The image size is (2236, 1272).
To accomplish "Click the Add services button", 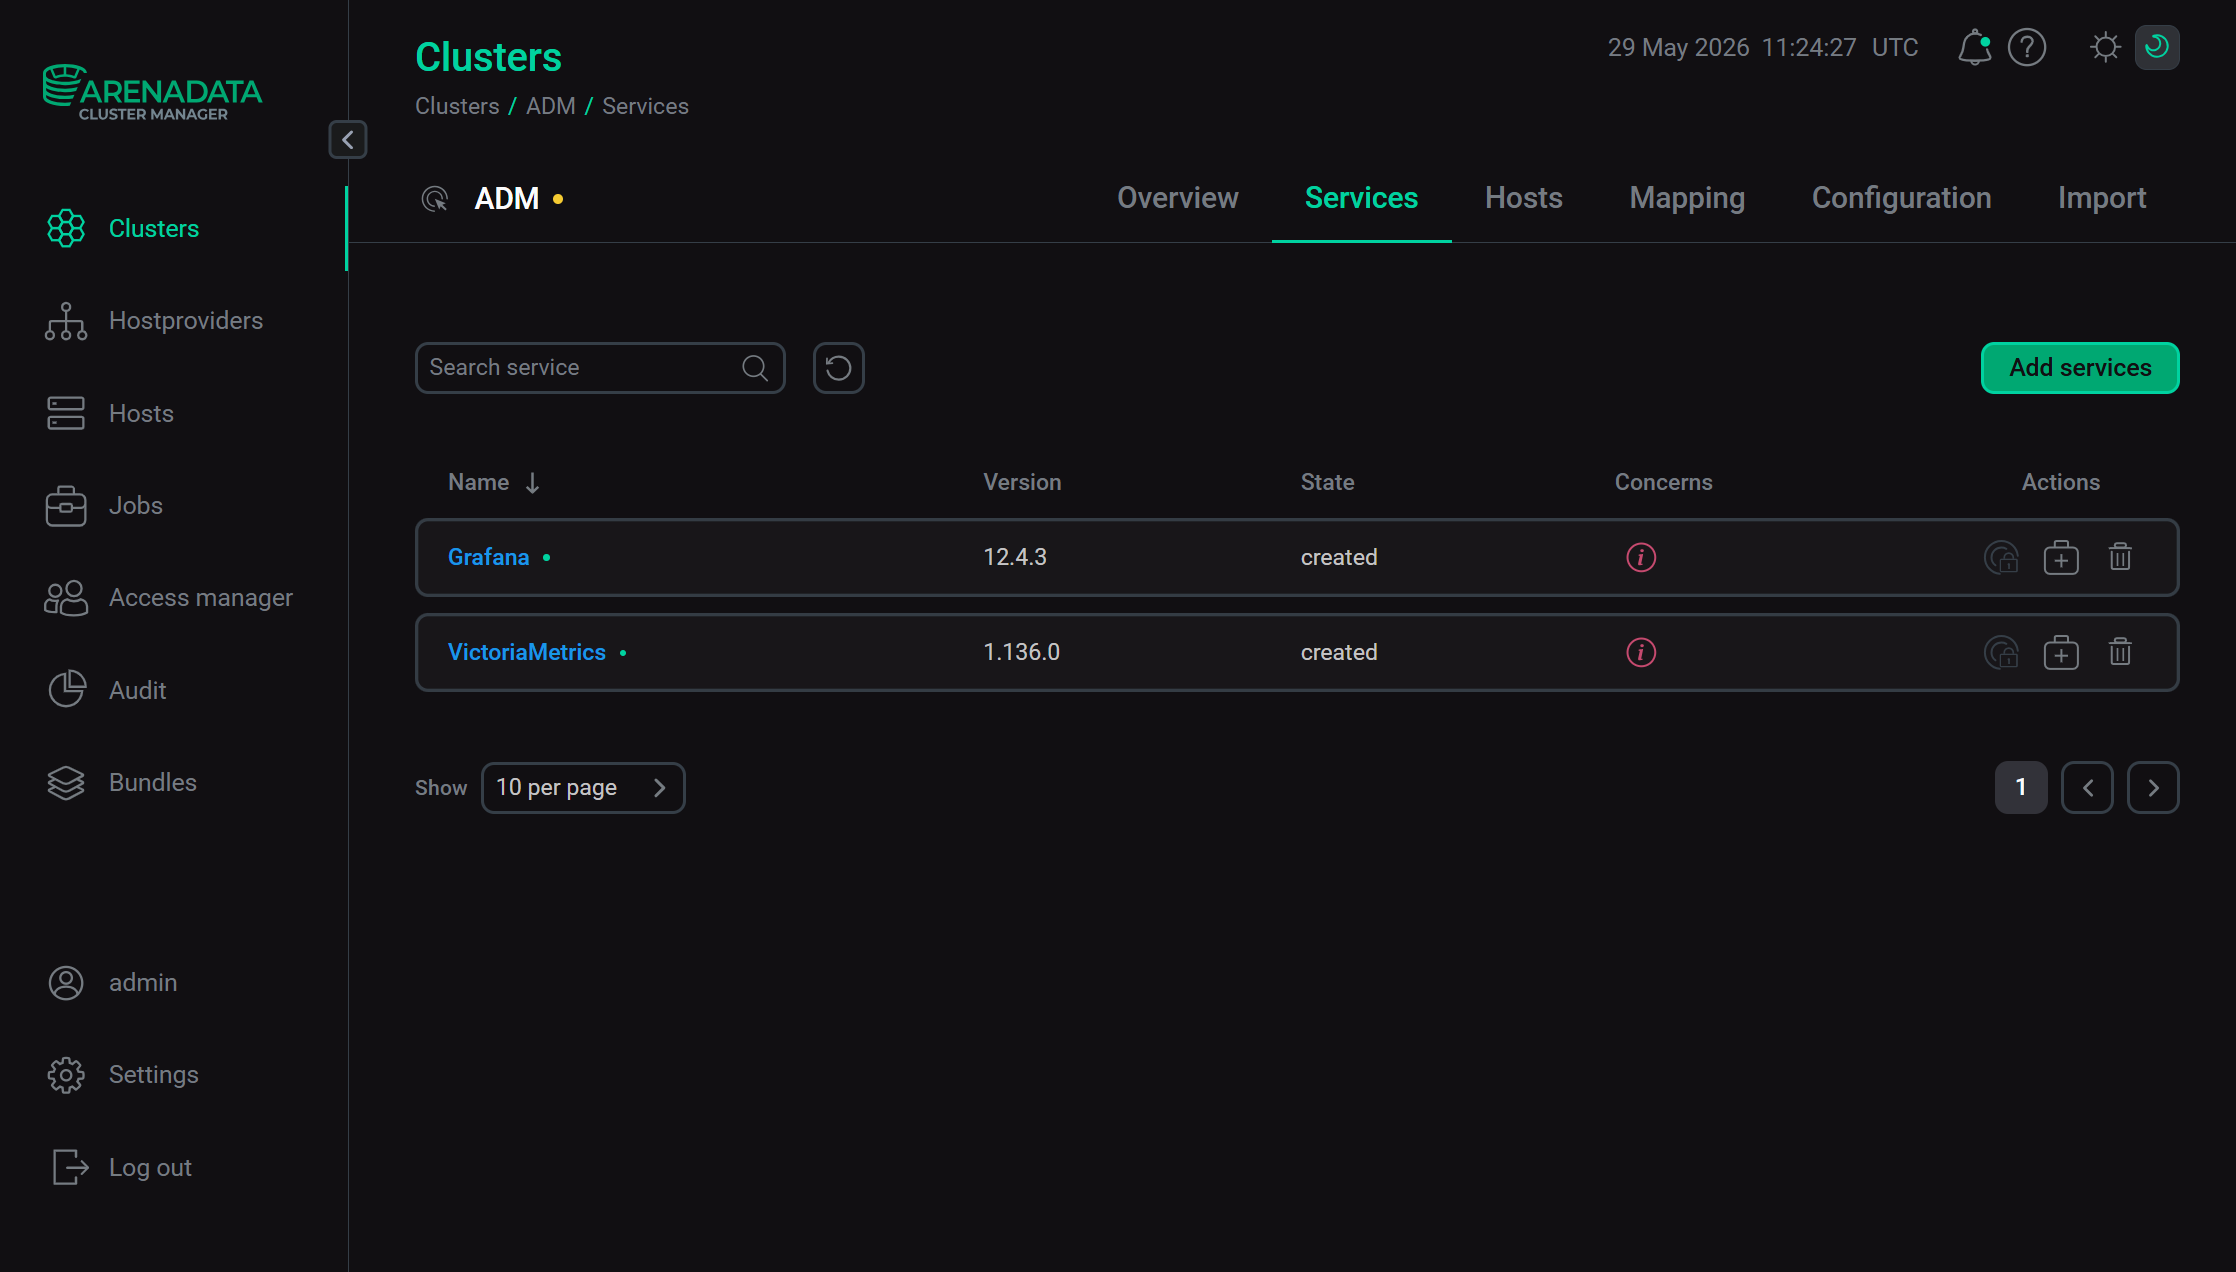I will tap(2080, 368).
